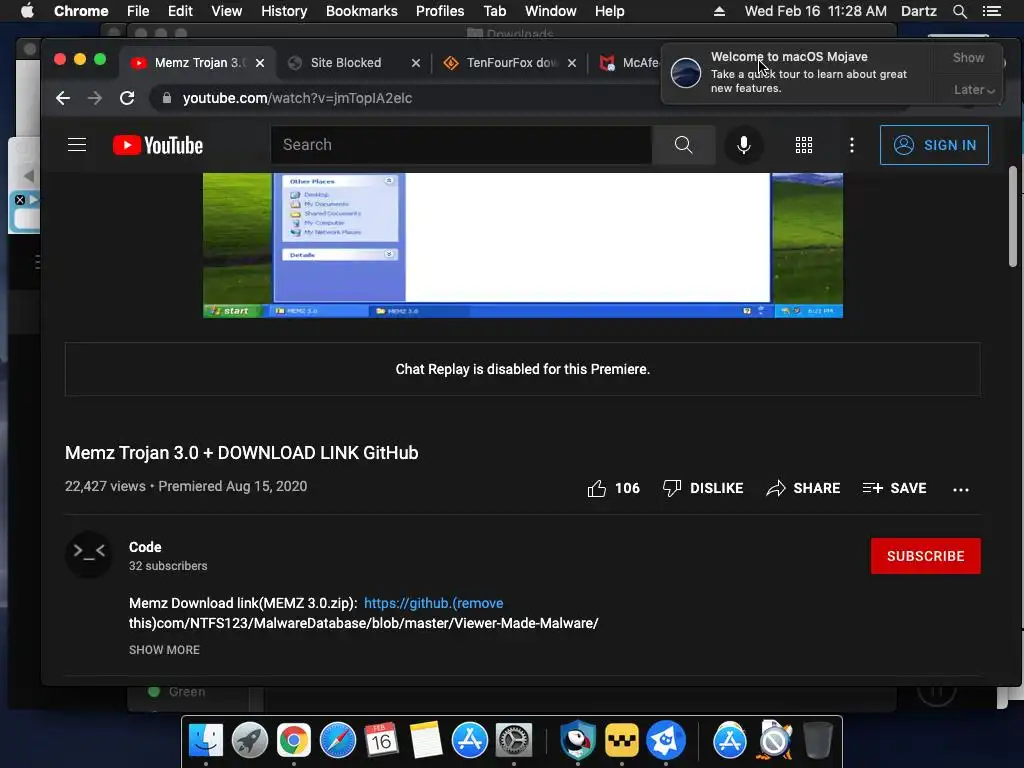The width and height of the screenshot is (1024, 768).
Task: Click the search magnifier button
Action: coord(683,144)
